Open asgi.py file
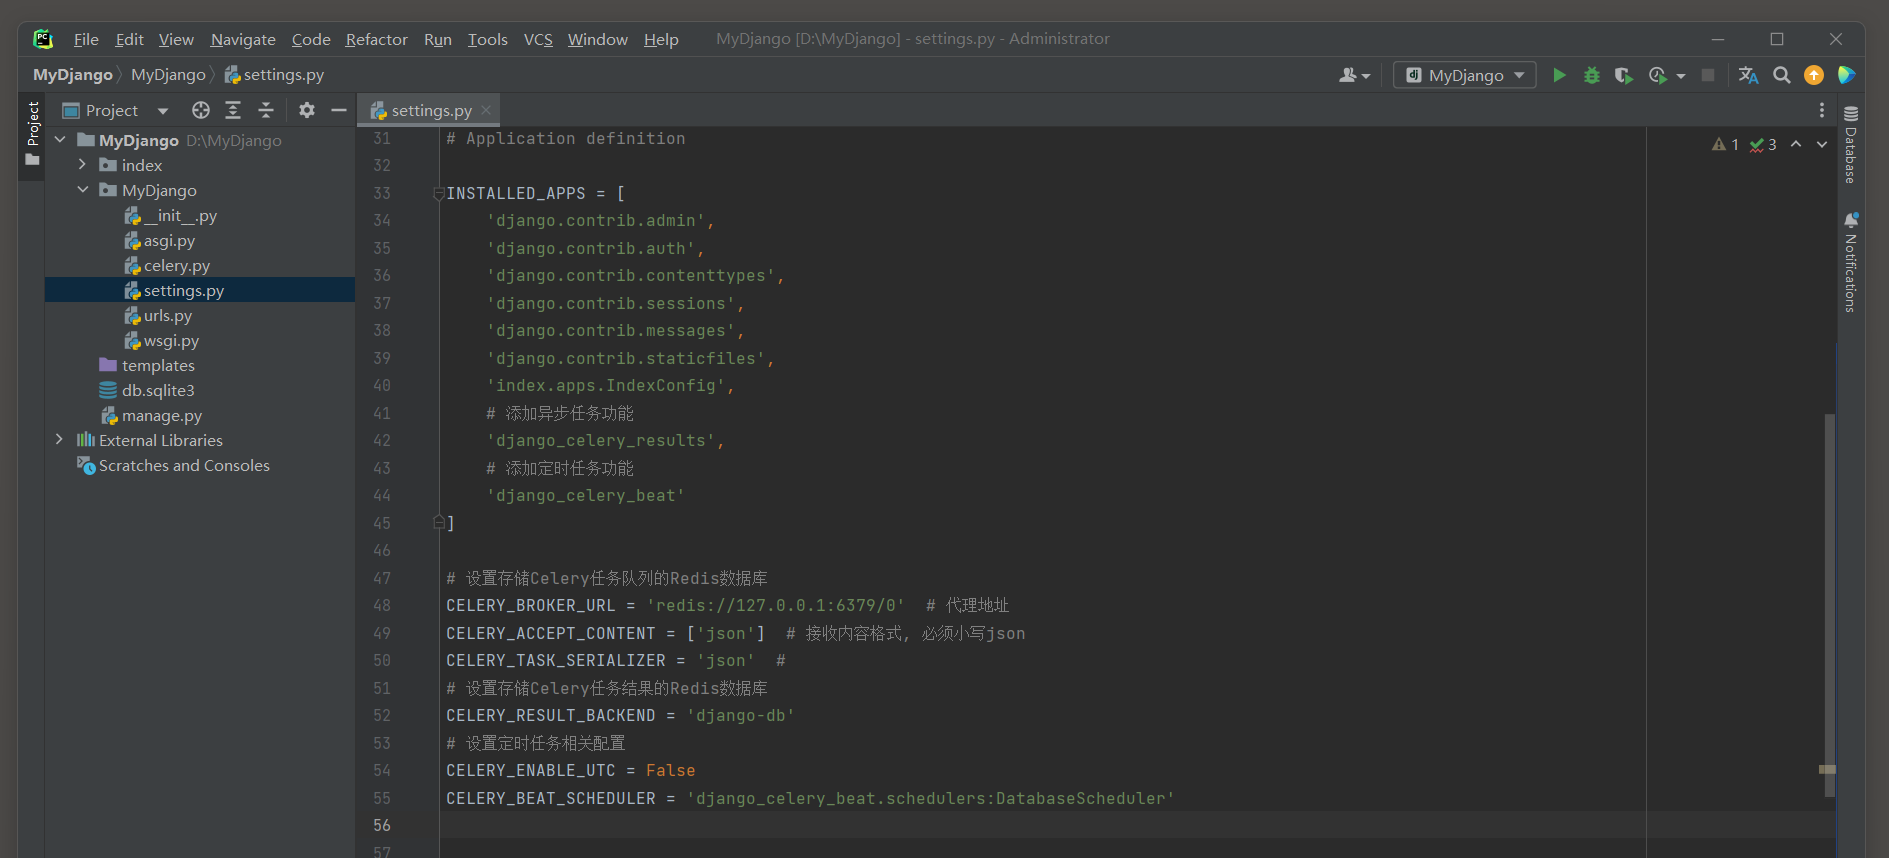 [x=160, y=240]
